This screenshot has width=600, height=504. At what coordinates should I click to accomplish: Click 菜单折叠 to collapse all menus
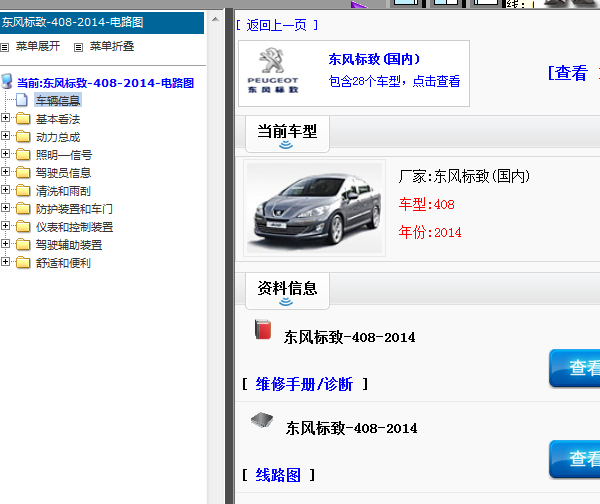tap(112, 46)
